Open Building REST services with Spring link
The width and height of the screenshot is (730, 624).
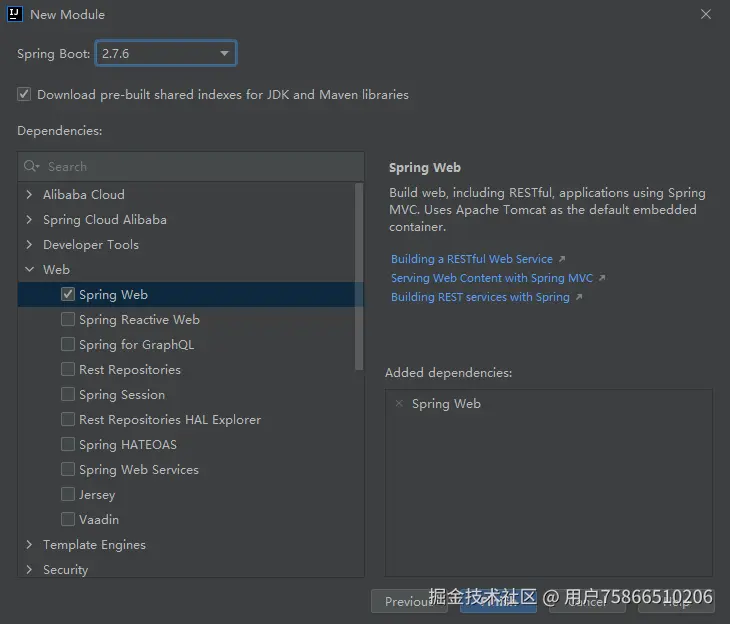pos(480,297)
